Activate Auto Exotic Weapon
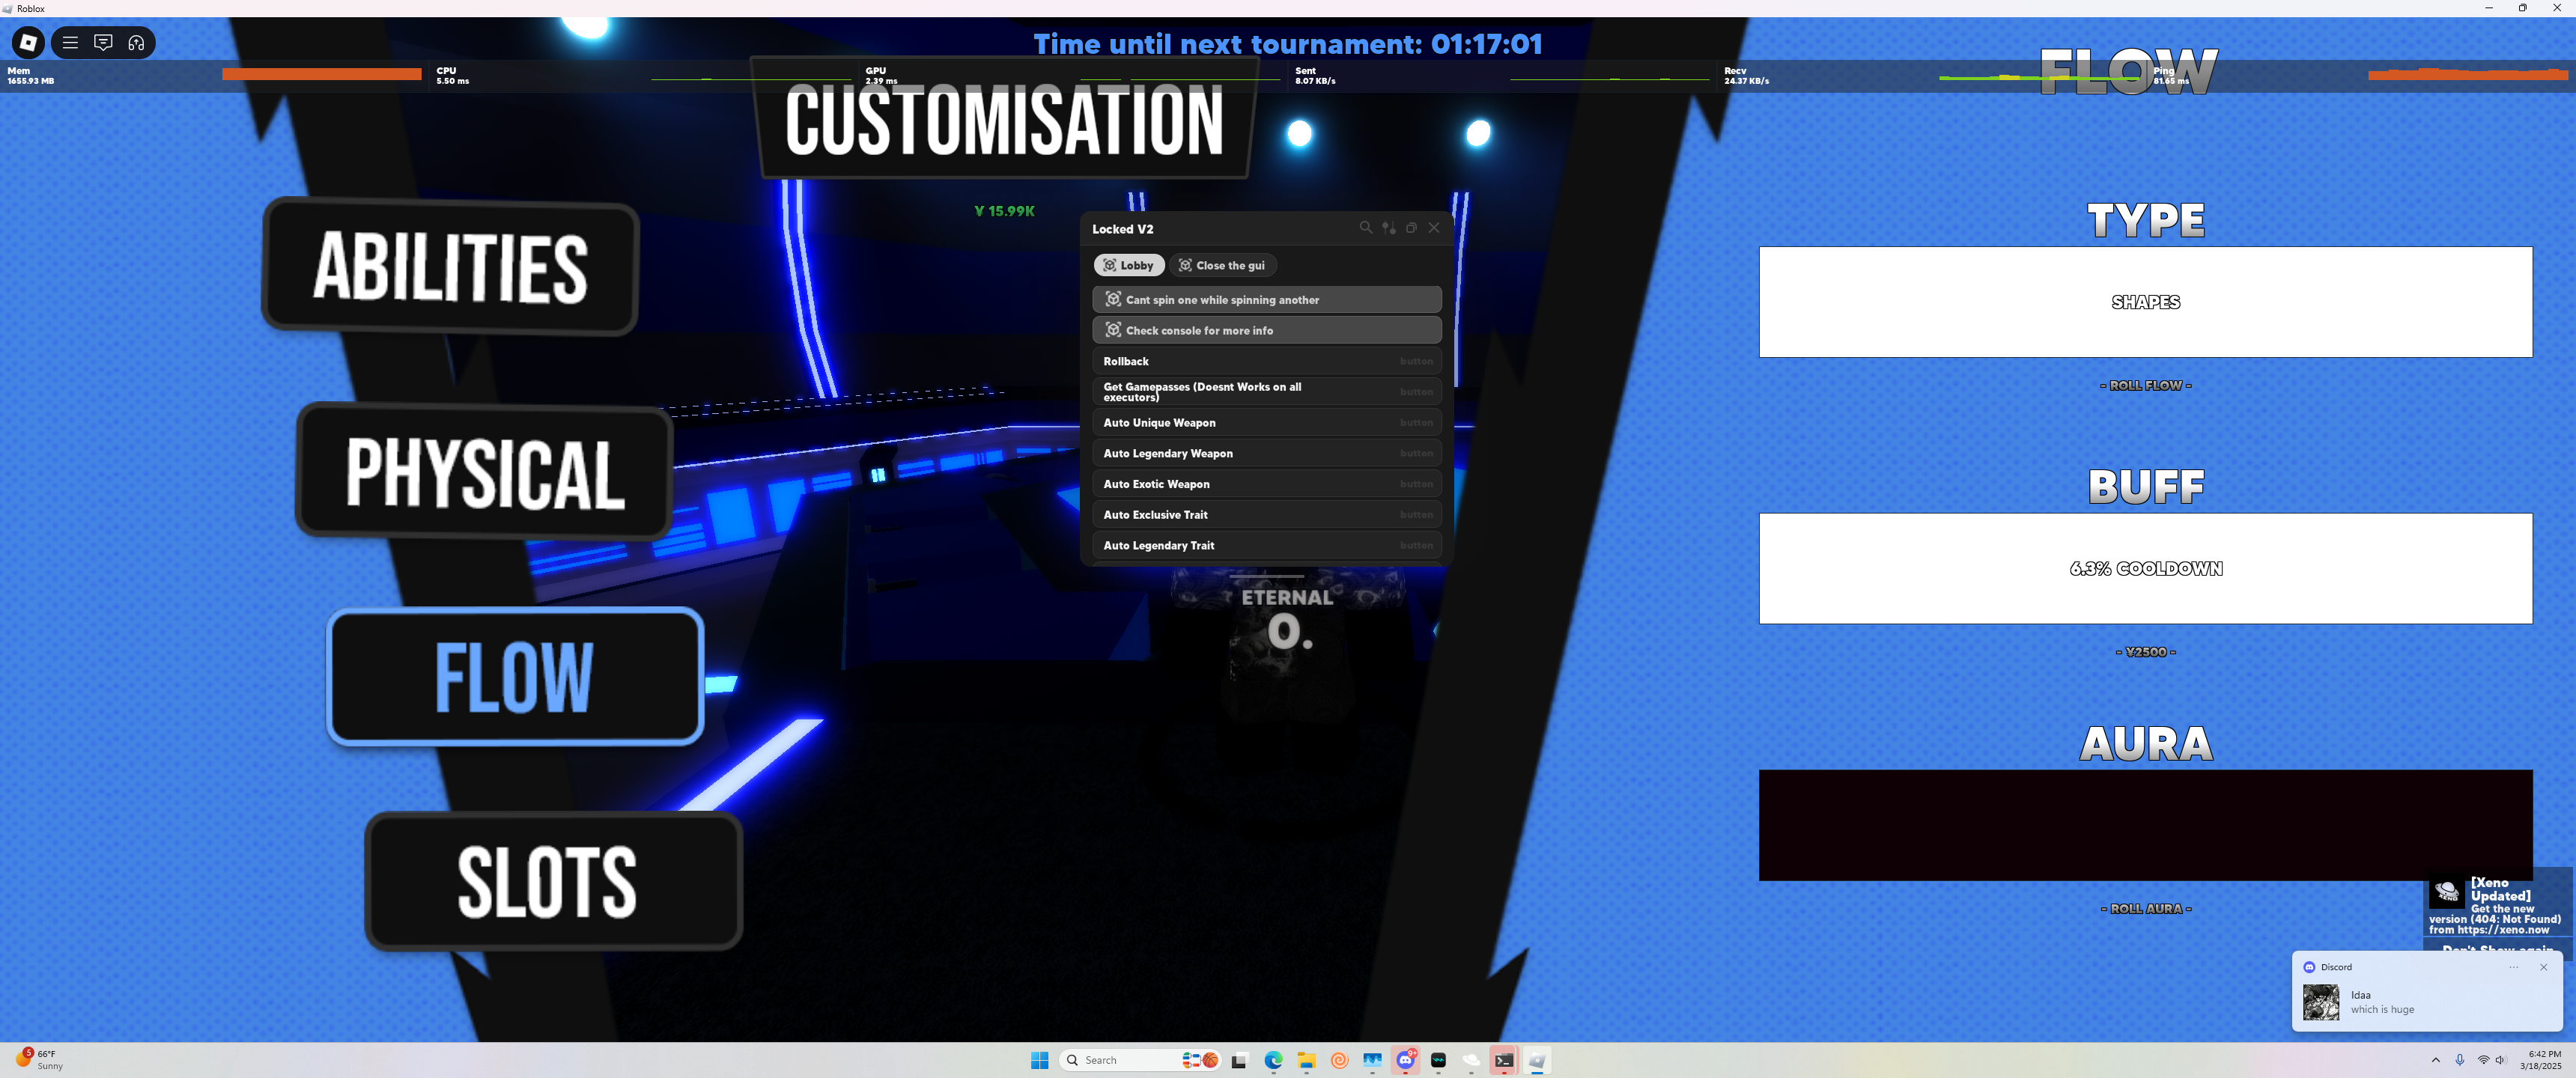 1266,484
